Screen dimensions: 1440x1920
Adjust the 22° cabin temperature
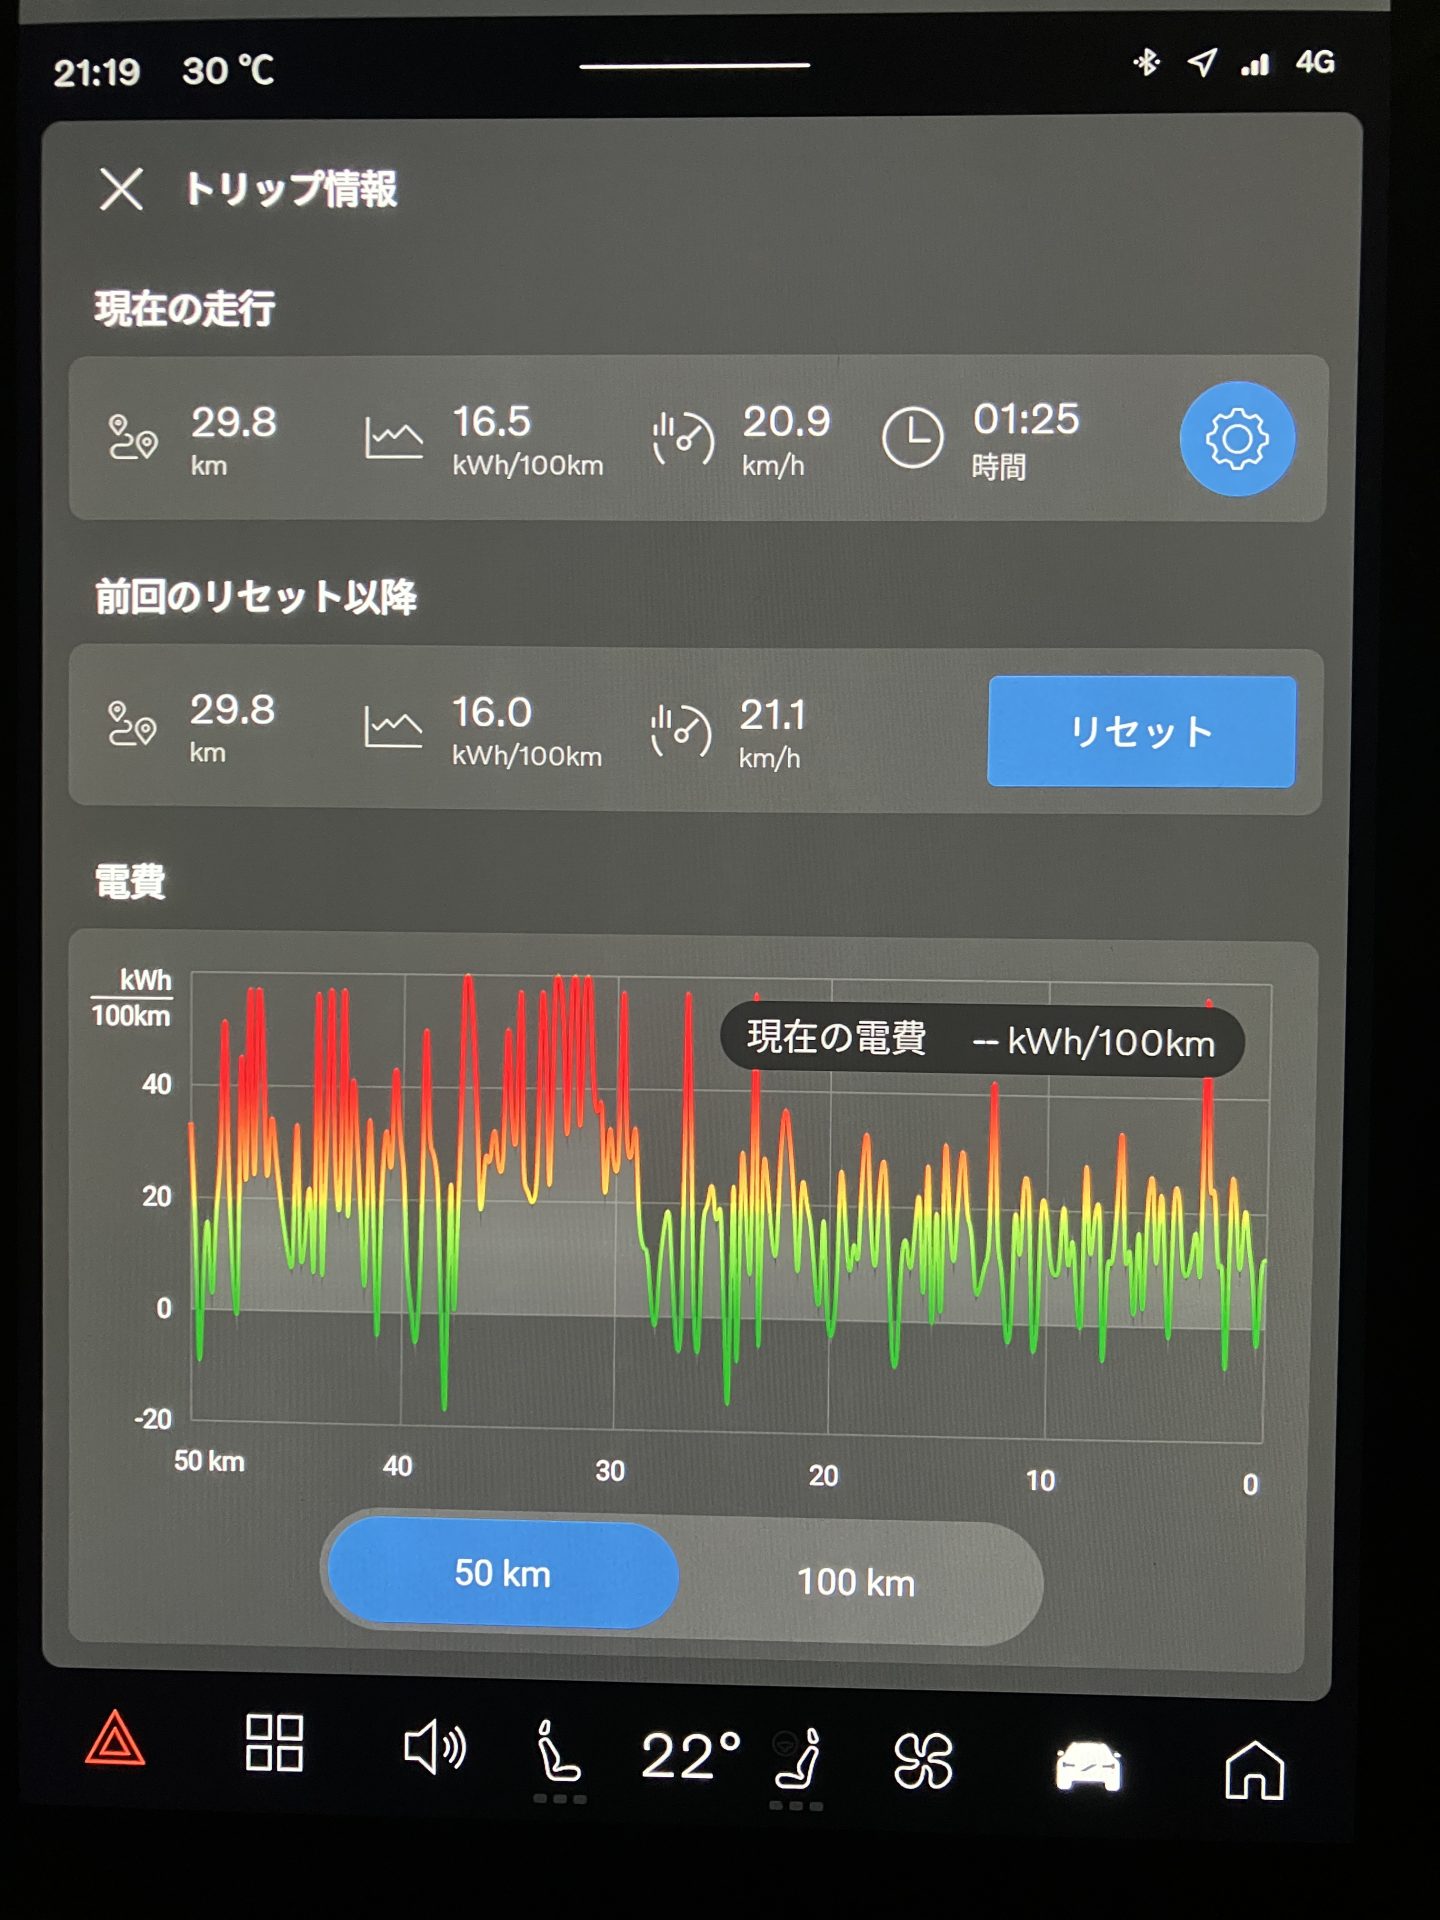pyautogui.click(x=690, y=1757)
